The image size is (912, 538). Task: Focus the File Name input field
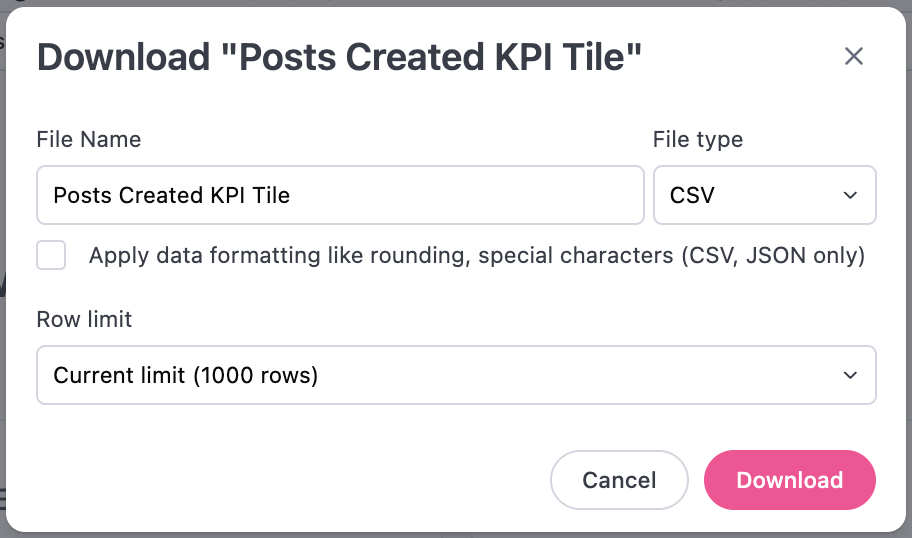coord(340,195)
